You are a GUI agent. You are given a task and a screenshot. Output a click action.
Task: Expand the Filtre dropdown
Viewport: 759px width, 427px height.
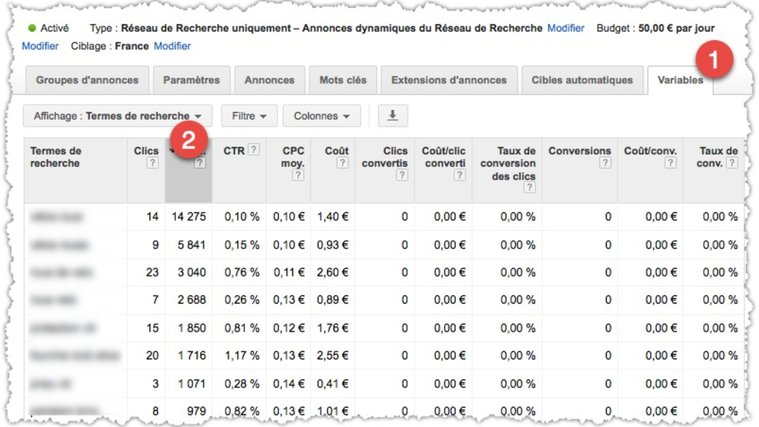(249, 116)
